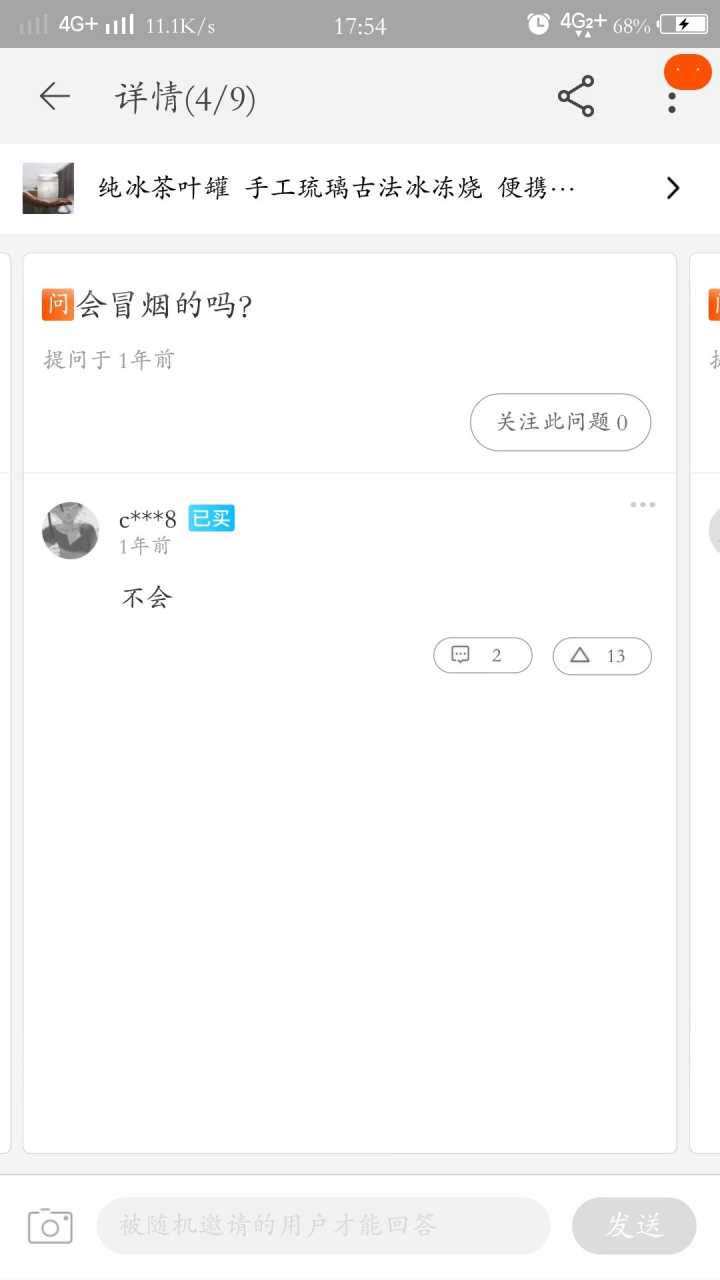Tap the share icon
Screen dimensions: 720x1280
(x=575, y=96)
